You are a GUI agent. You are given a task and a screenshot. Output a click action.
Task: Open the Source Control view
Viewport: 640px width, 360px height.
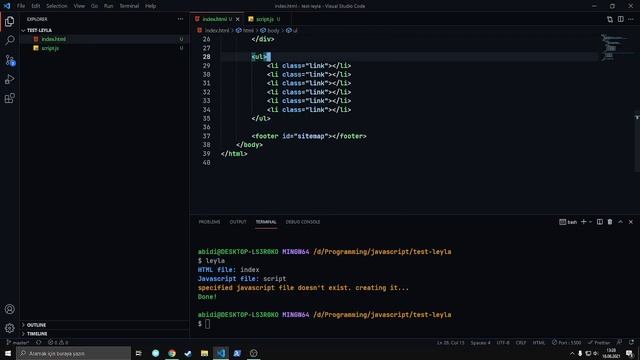9,60
